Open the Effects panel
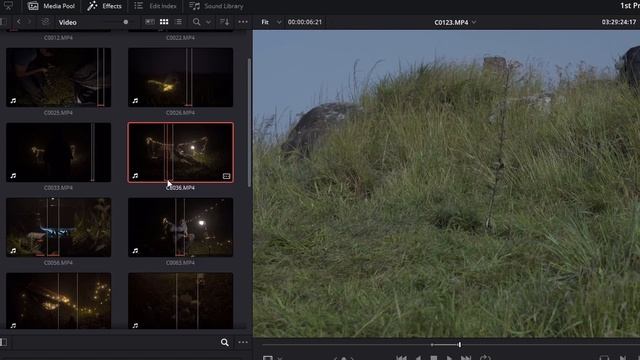This screenshot has height=360, width=640. point(104,6)
